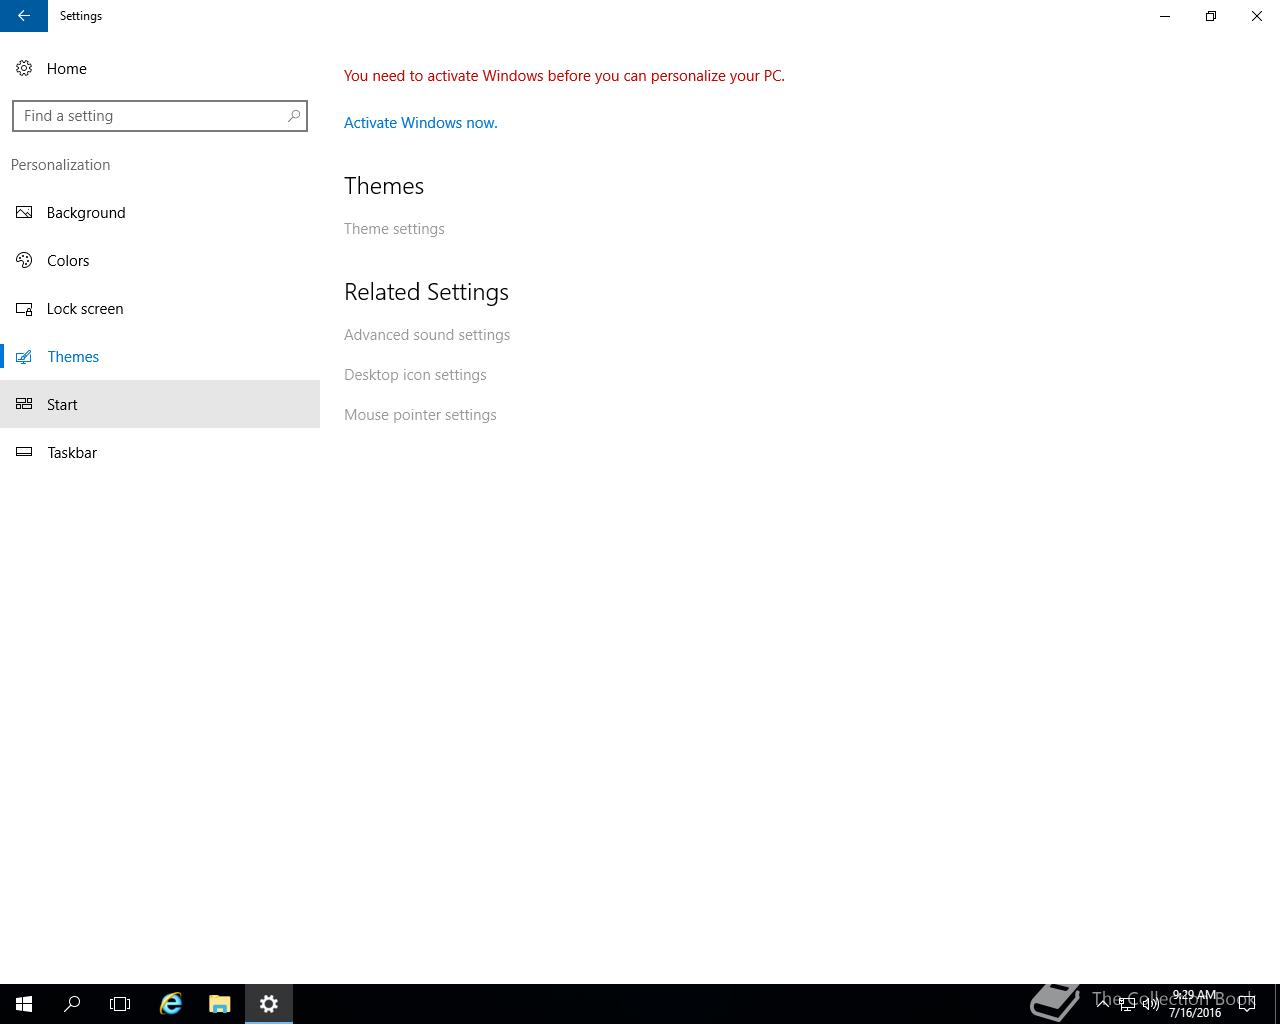
Task: Close the Settings window
Action: [x=1257, y=16]
